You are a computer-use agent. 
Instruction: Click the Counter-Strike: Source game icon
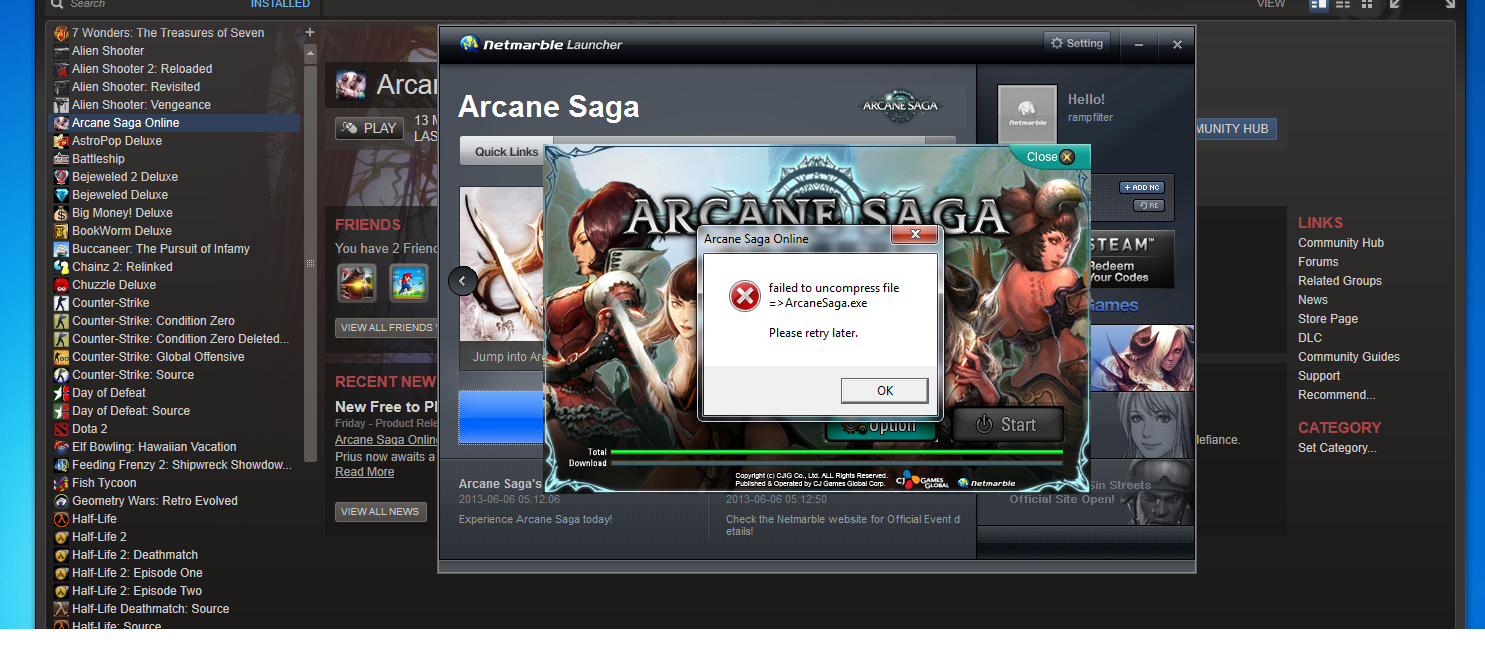tap(62, 375)
